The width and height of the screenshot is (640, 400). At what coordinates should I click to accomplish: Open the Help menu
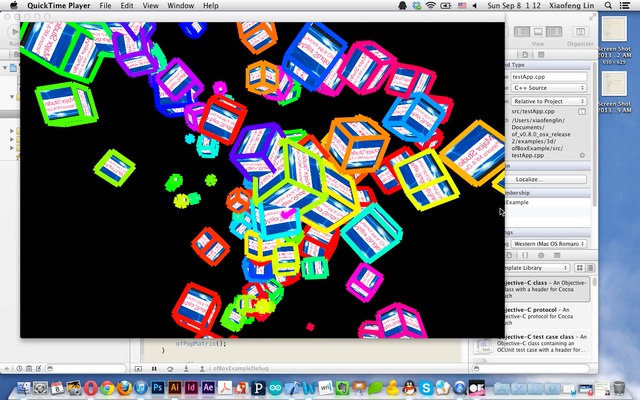point(211,6)
